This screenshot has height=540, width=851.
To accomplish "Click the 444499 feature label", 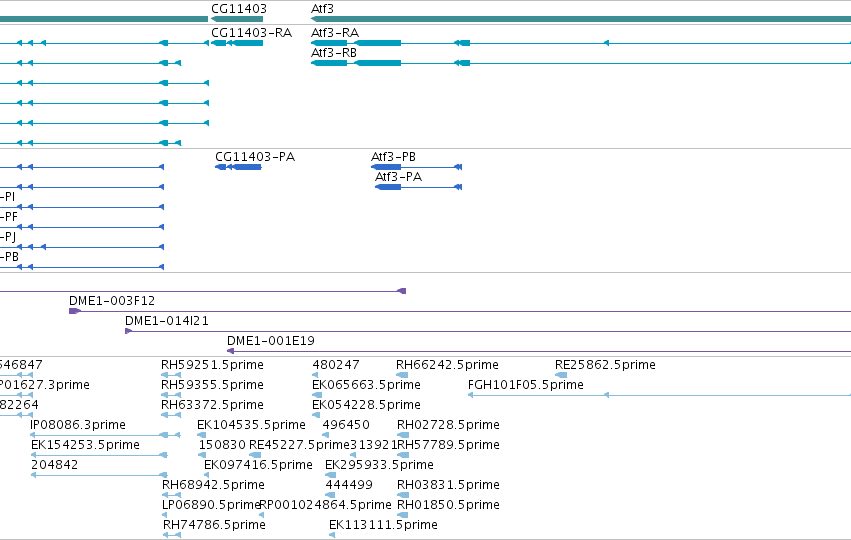I will point(349,485).
